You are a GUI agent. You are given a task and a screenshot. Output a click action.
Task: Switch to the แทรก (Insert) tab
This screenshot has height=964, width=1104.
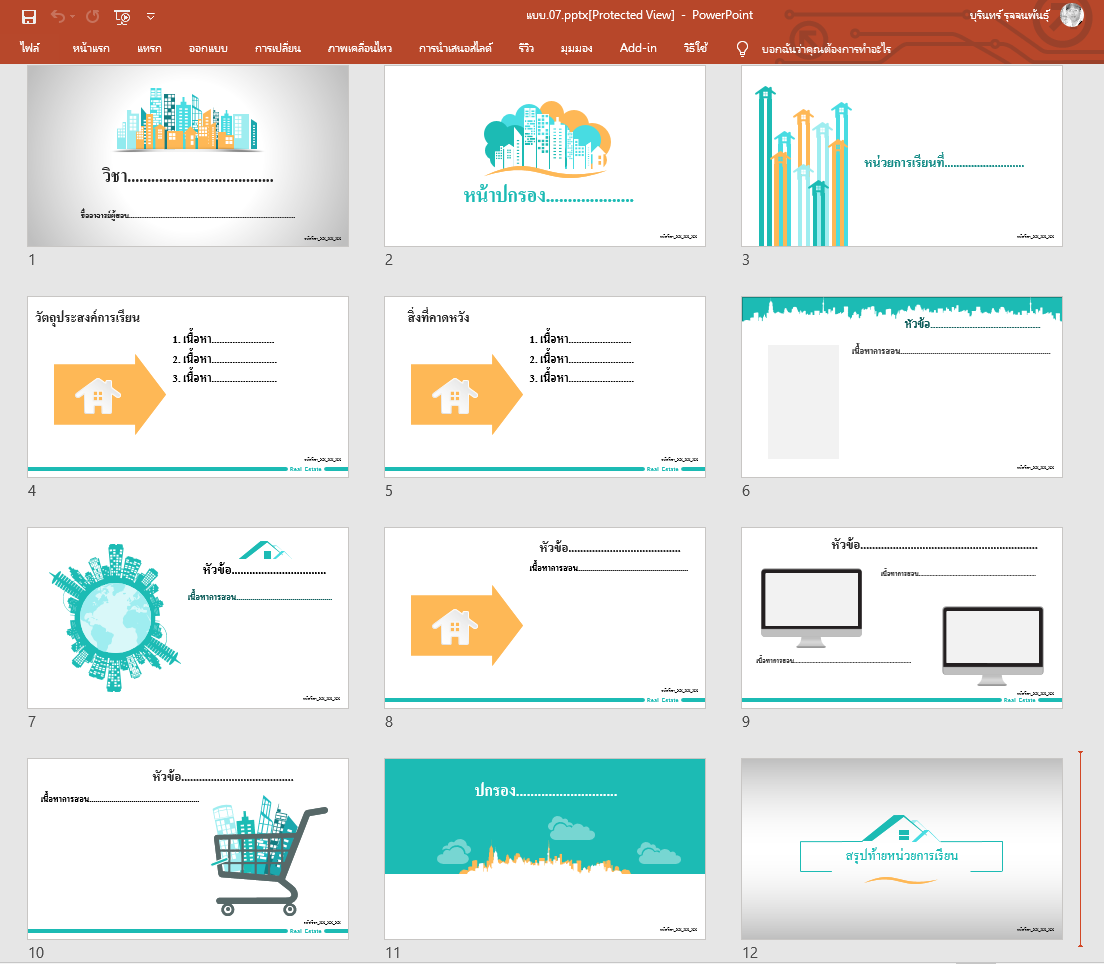(149, 48)
